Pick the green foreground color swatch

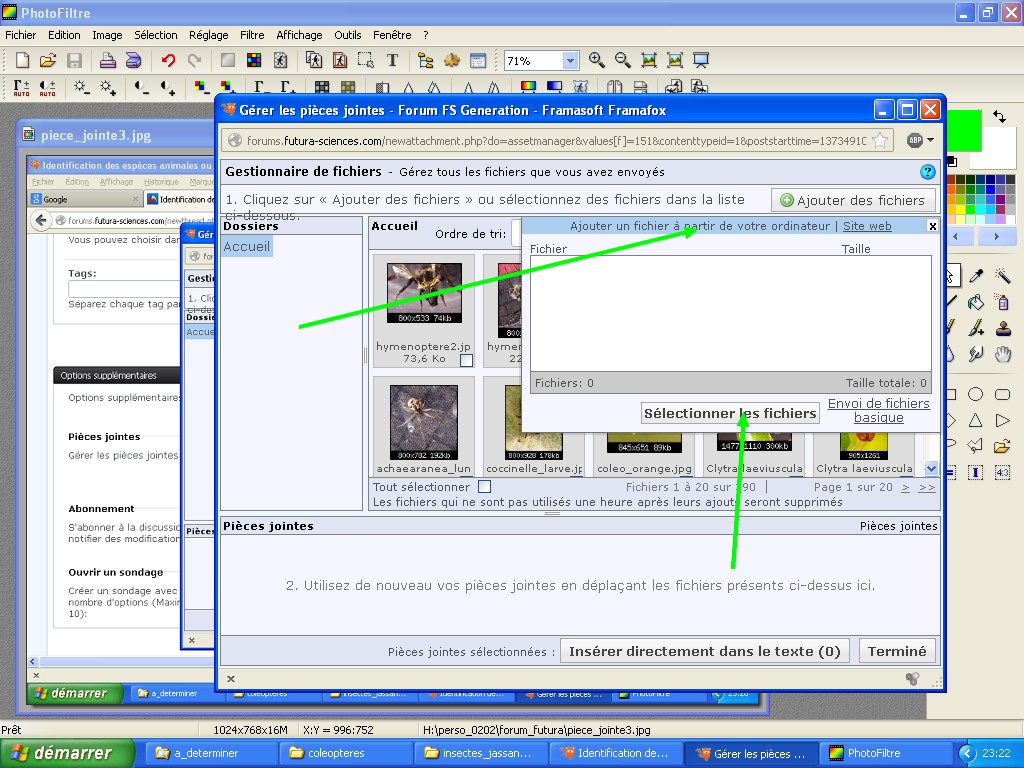964,131
